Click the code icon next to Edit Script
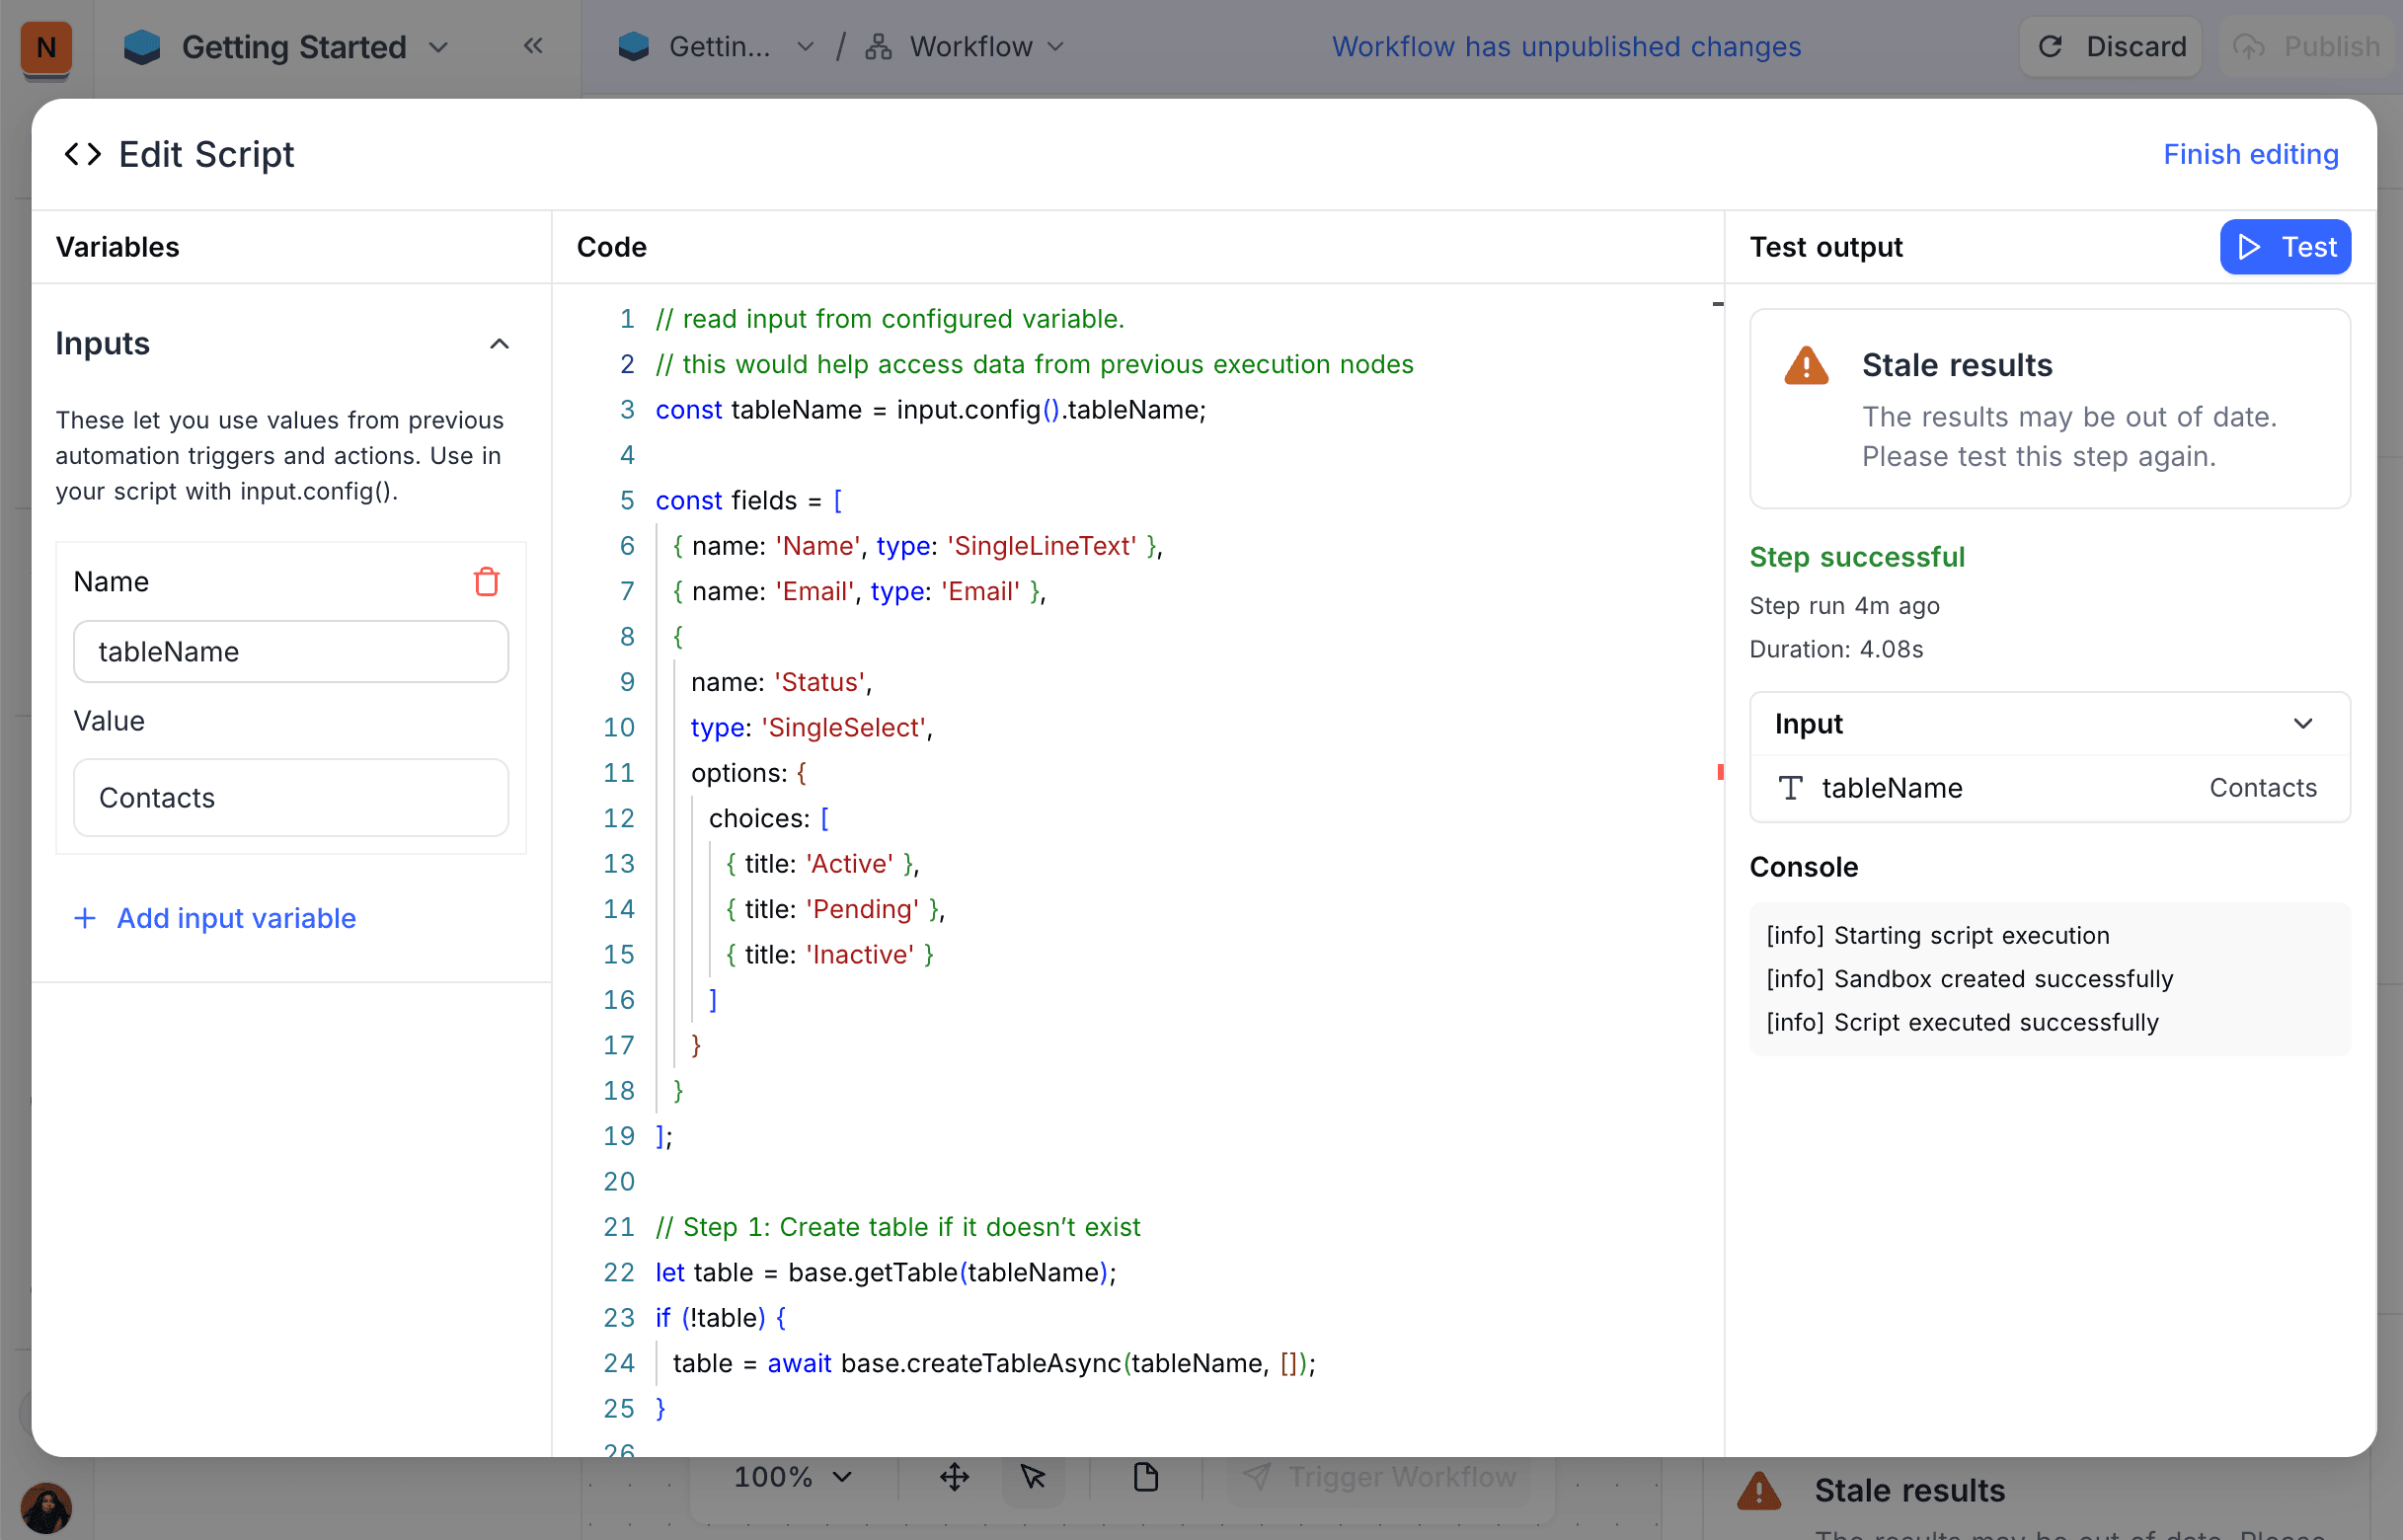The image size is (2403, 1540). click(x=83, y=154)
